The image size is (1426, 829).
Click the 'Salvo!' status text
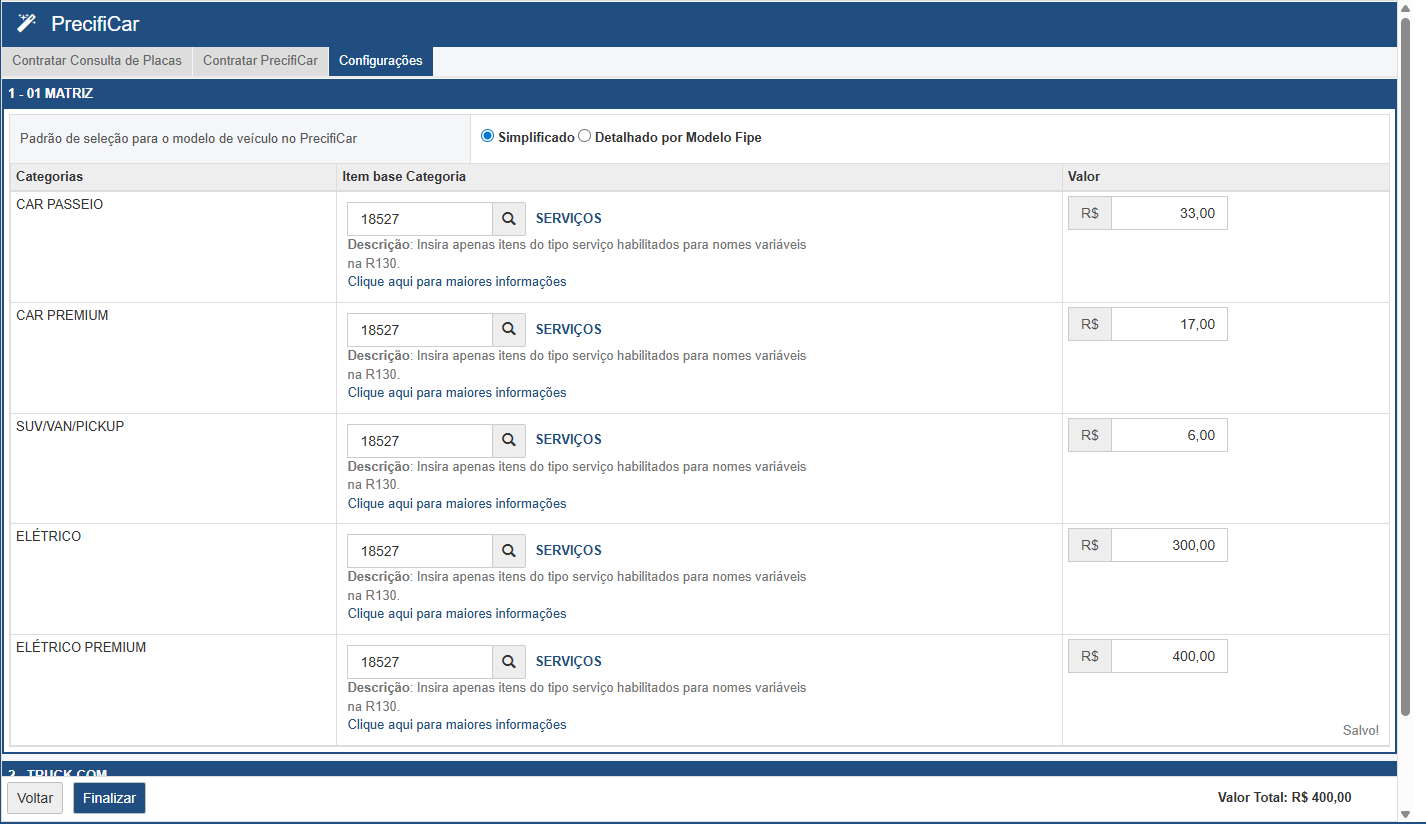click(x=1361, y=731)
